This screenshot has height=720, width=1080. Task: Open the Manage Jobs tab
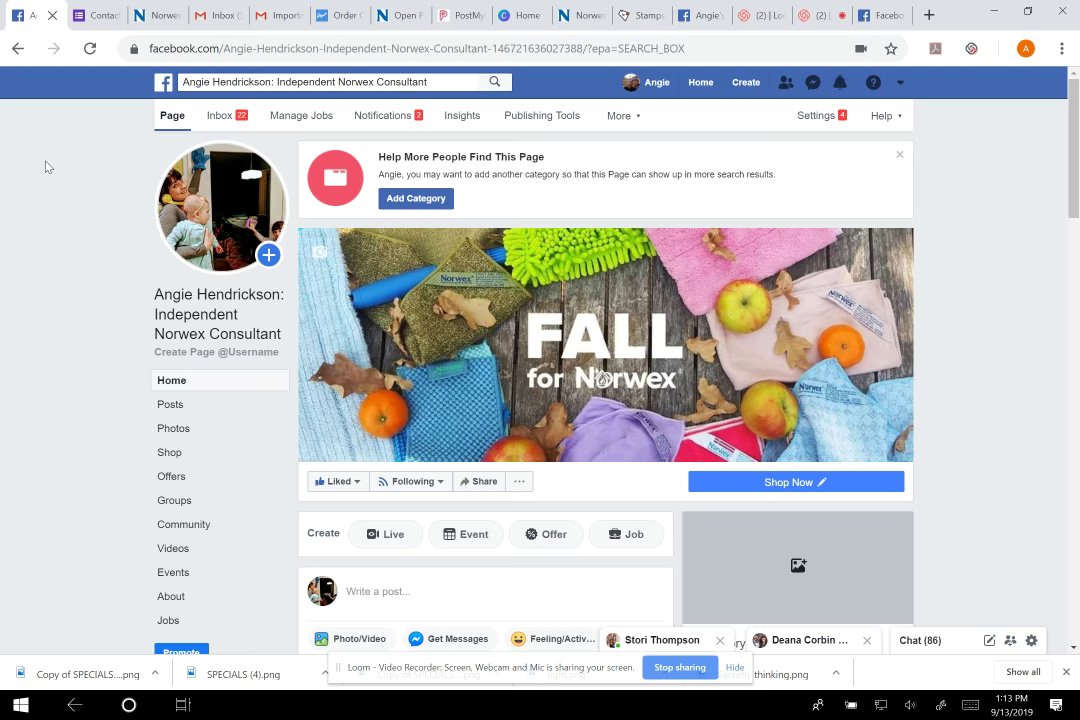tap(301, 116)
